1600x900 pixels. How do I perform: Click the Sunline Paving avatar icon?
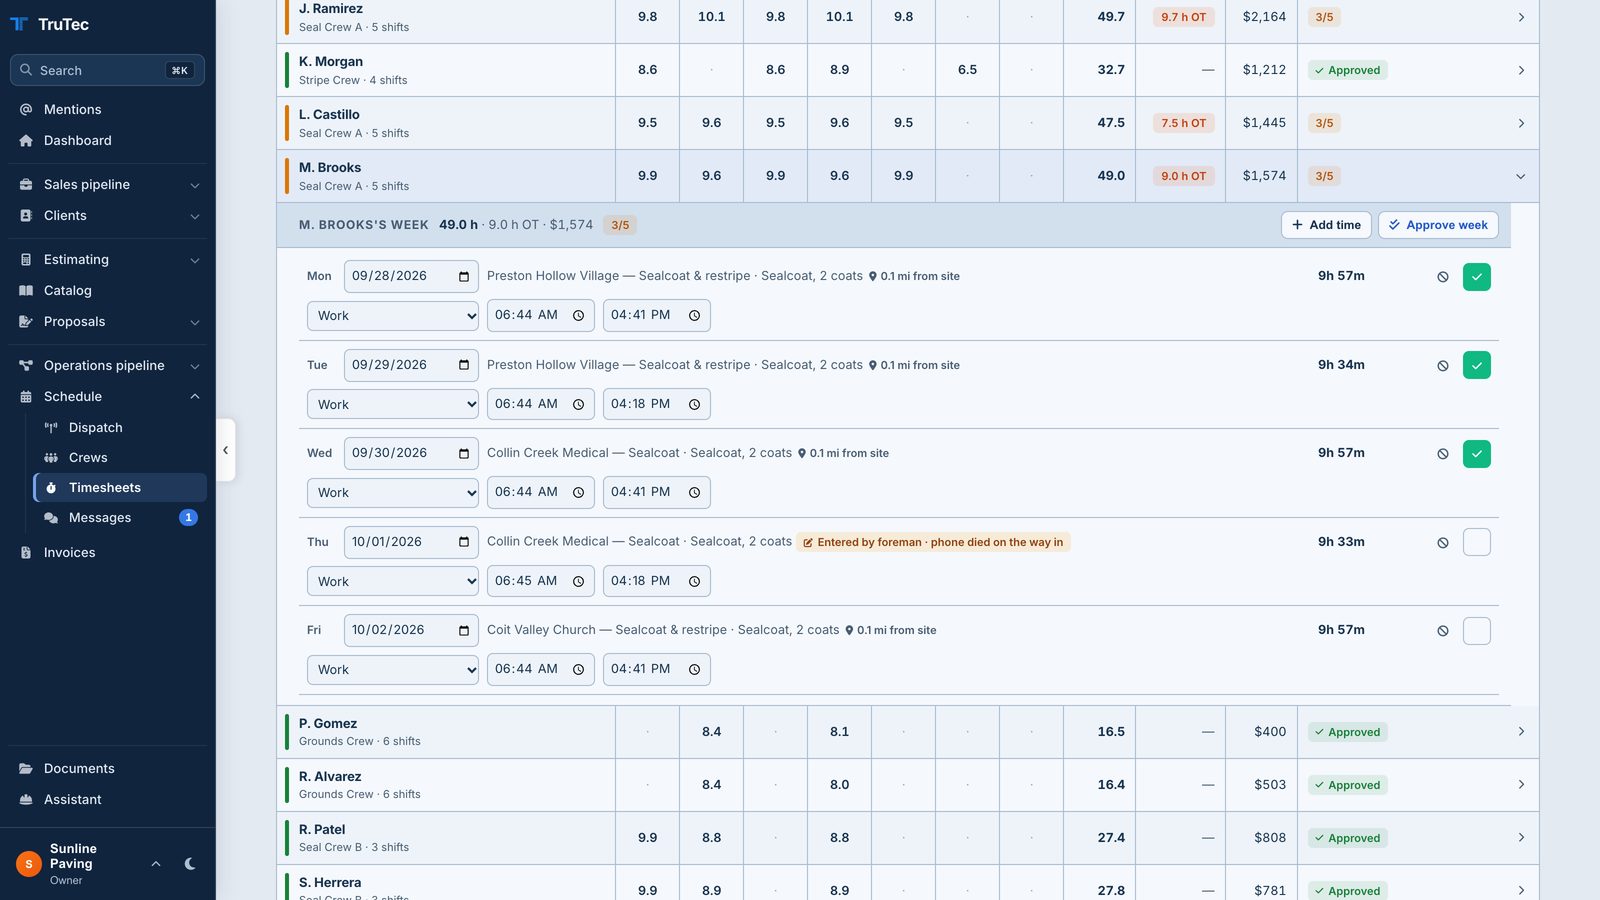point(29,864)
